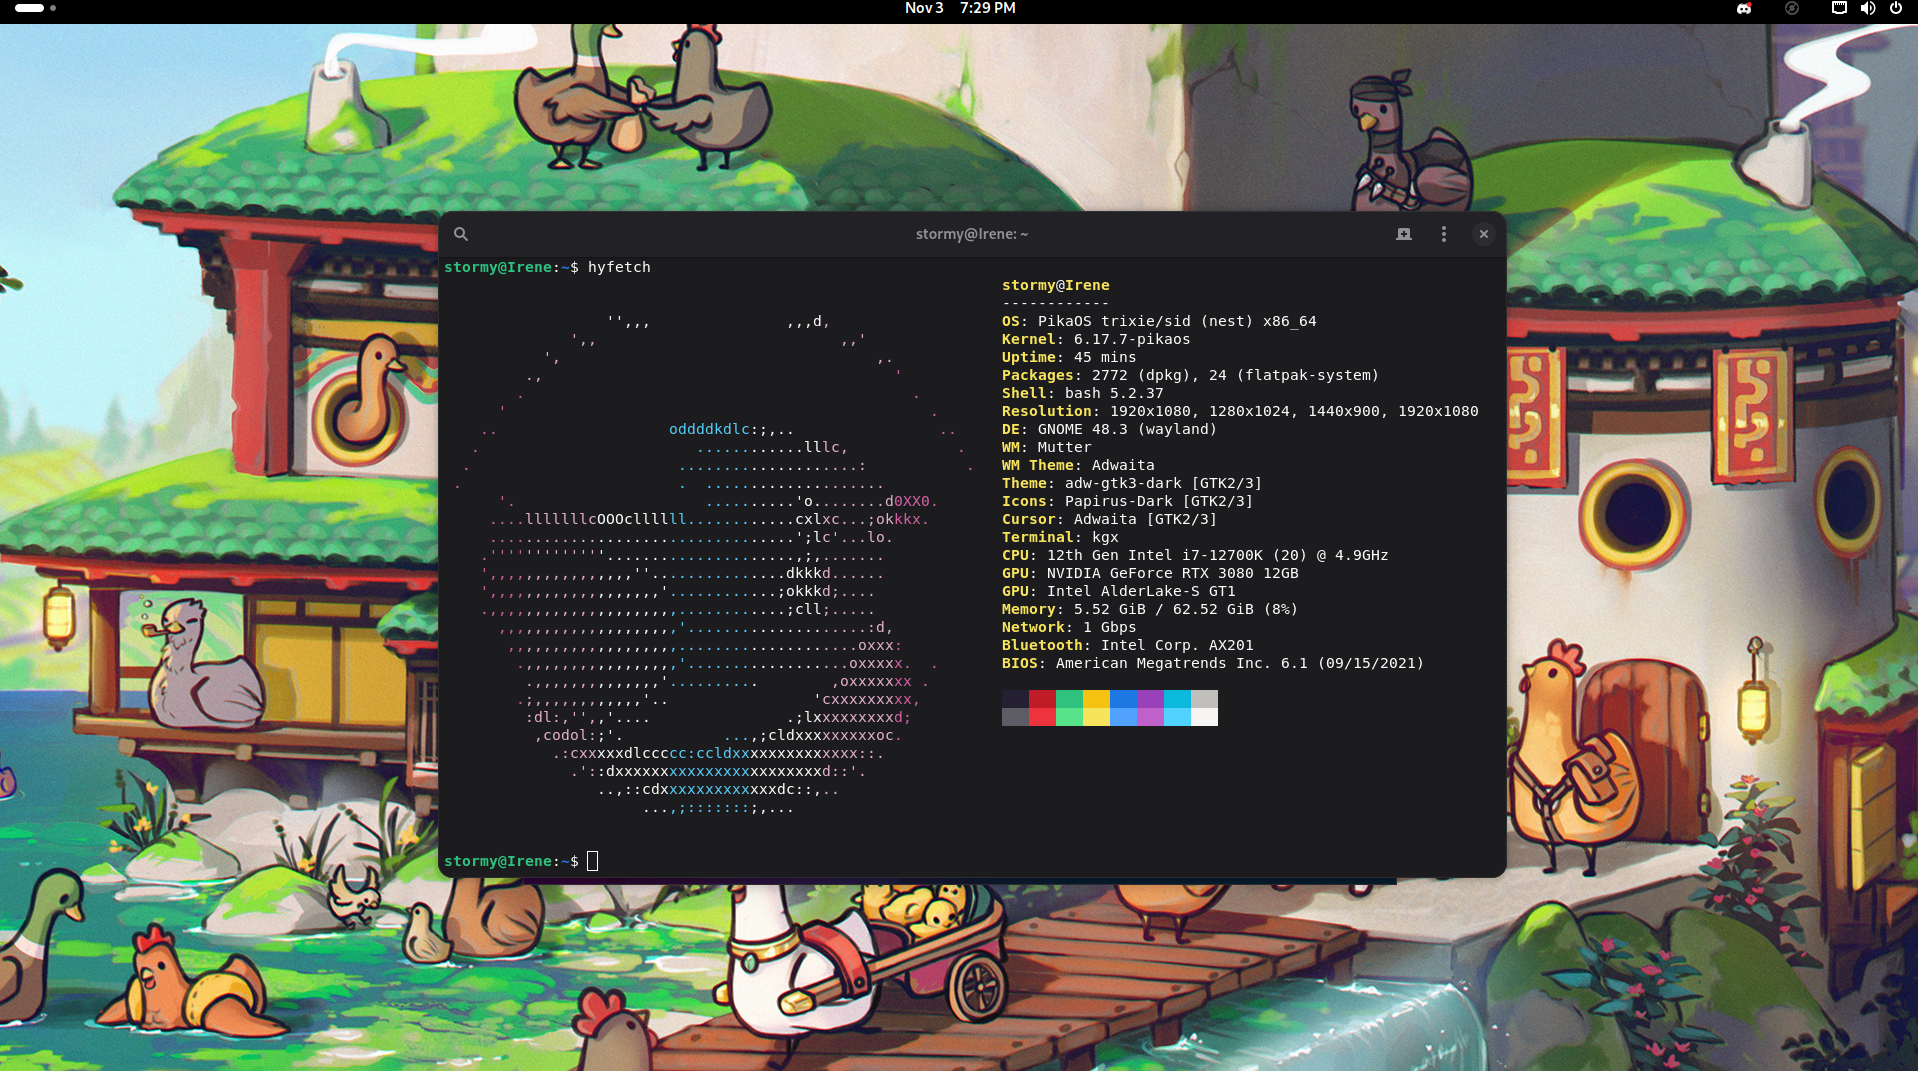
Task: Click the OS line showing PikaOS
Action: [x=1159, y=321]
